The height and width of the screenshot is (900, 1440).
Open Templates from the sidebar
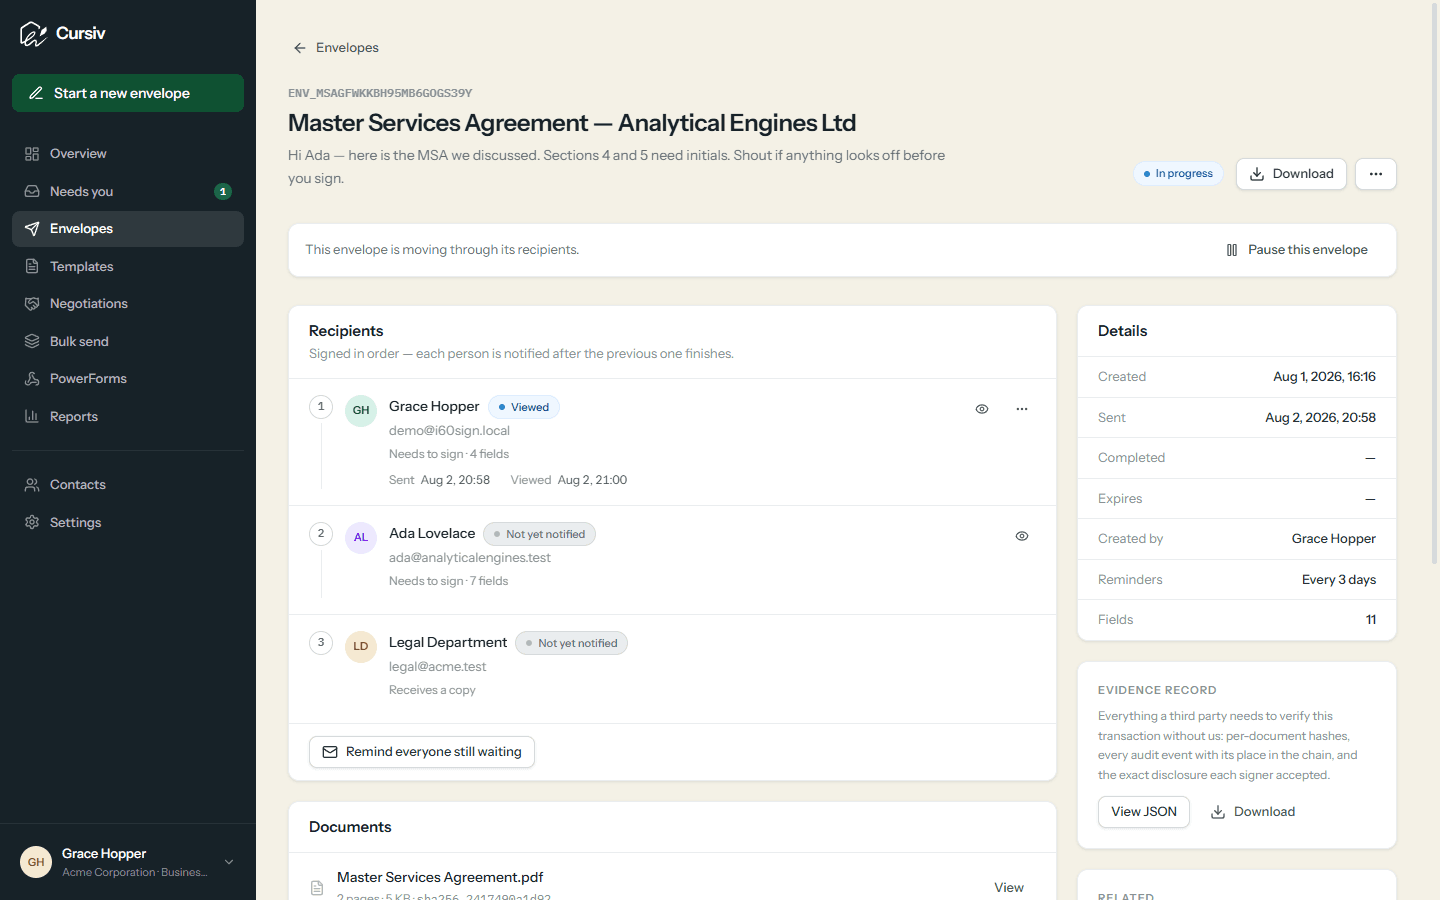(x=128, y=266)
